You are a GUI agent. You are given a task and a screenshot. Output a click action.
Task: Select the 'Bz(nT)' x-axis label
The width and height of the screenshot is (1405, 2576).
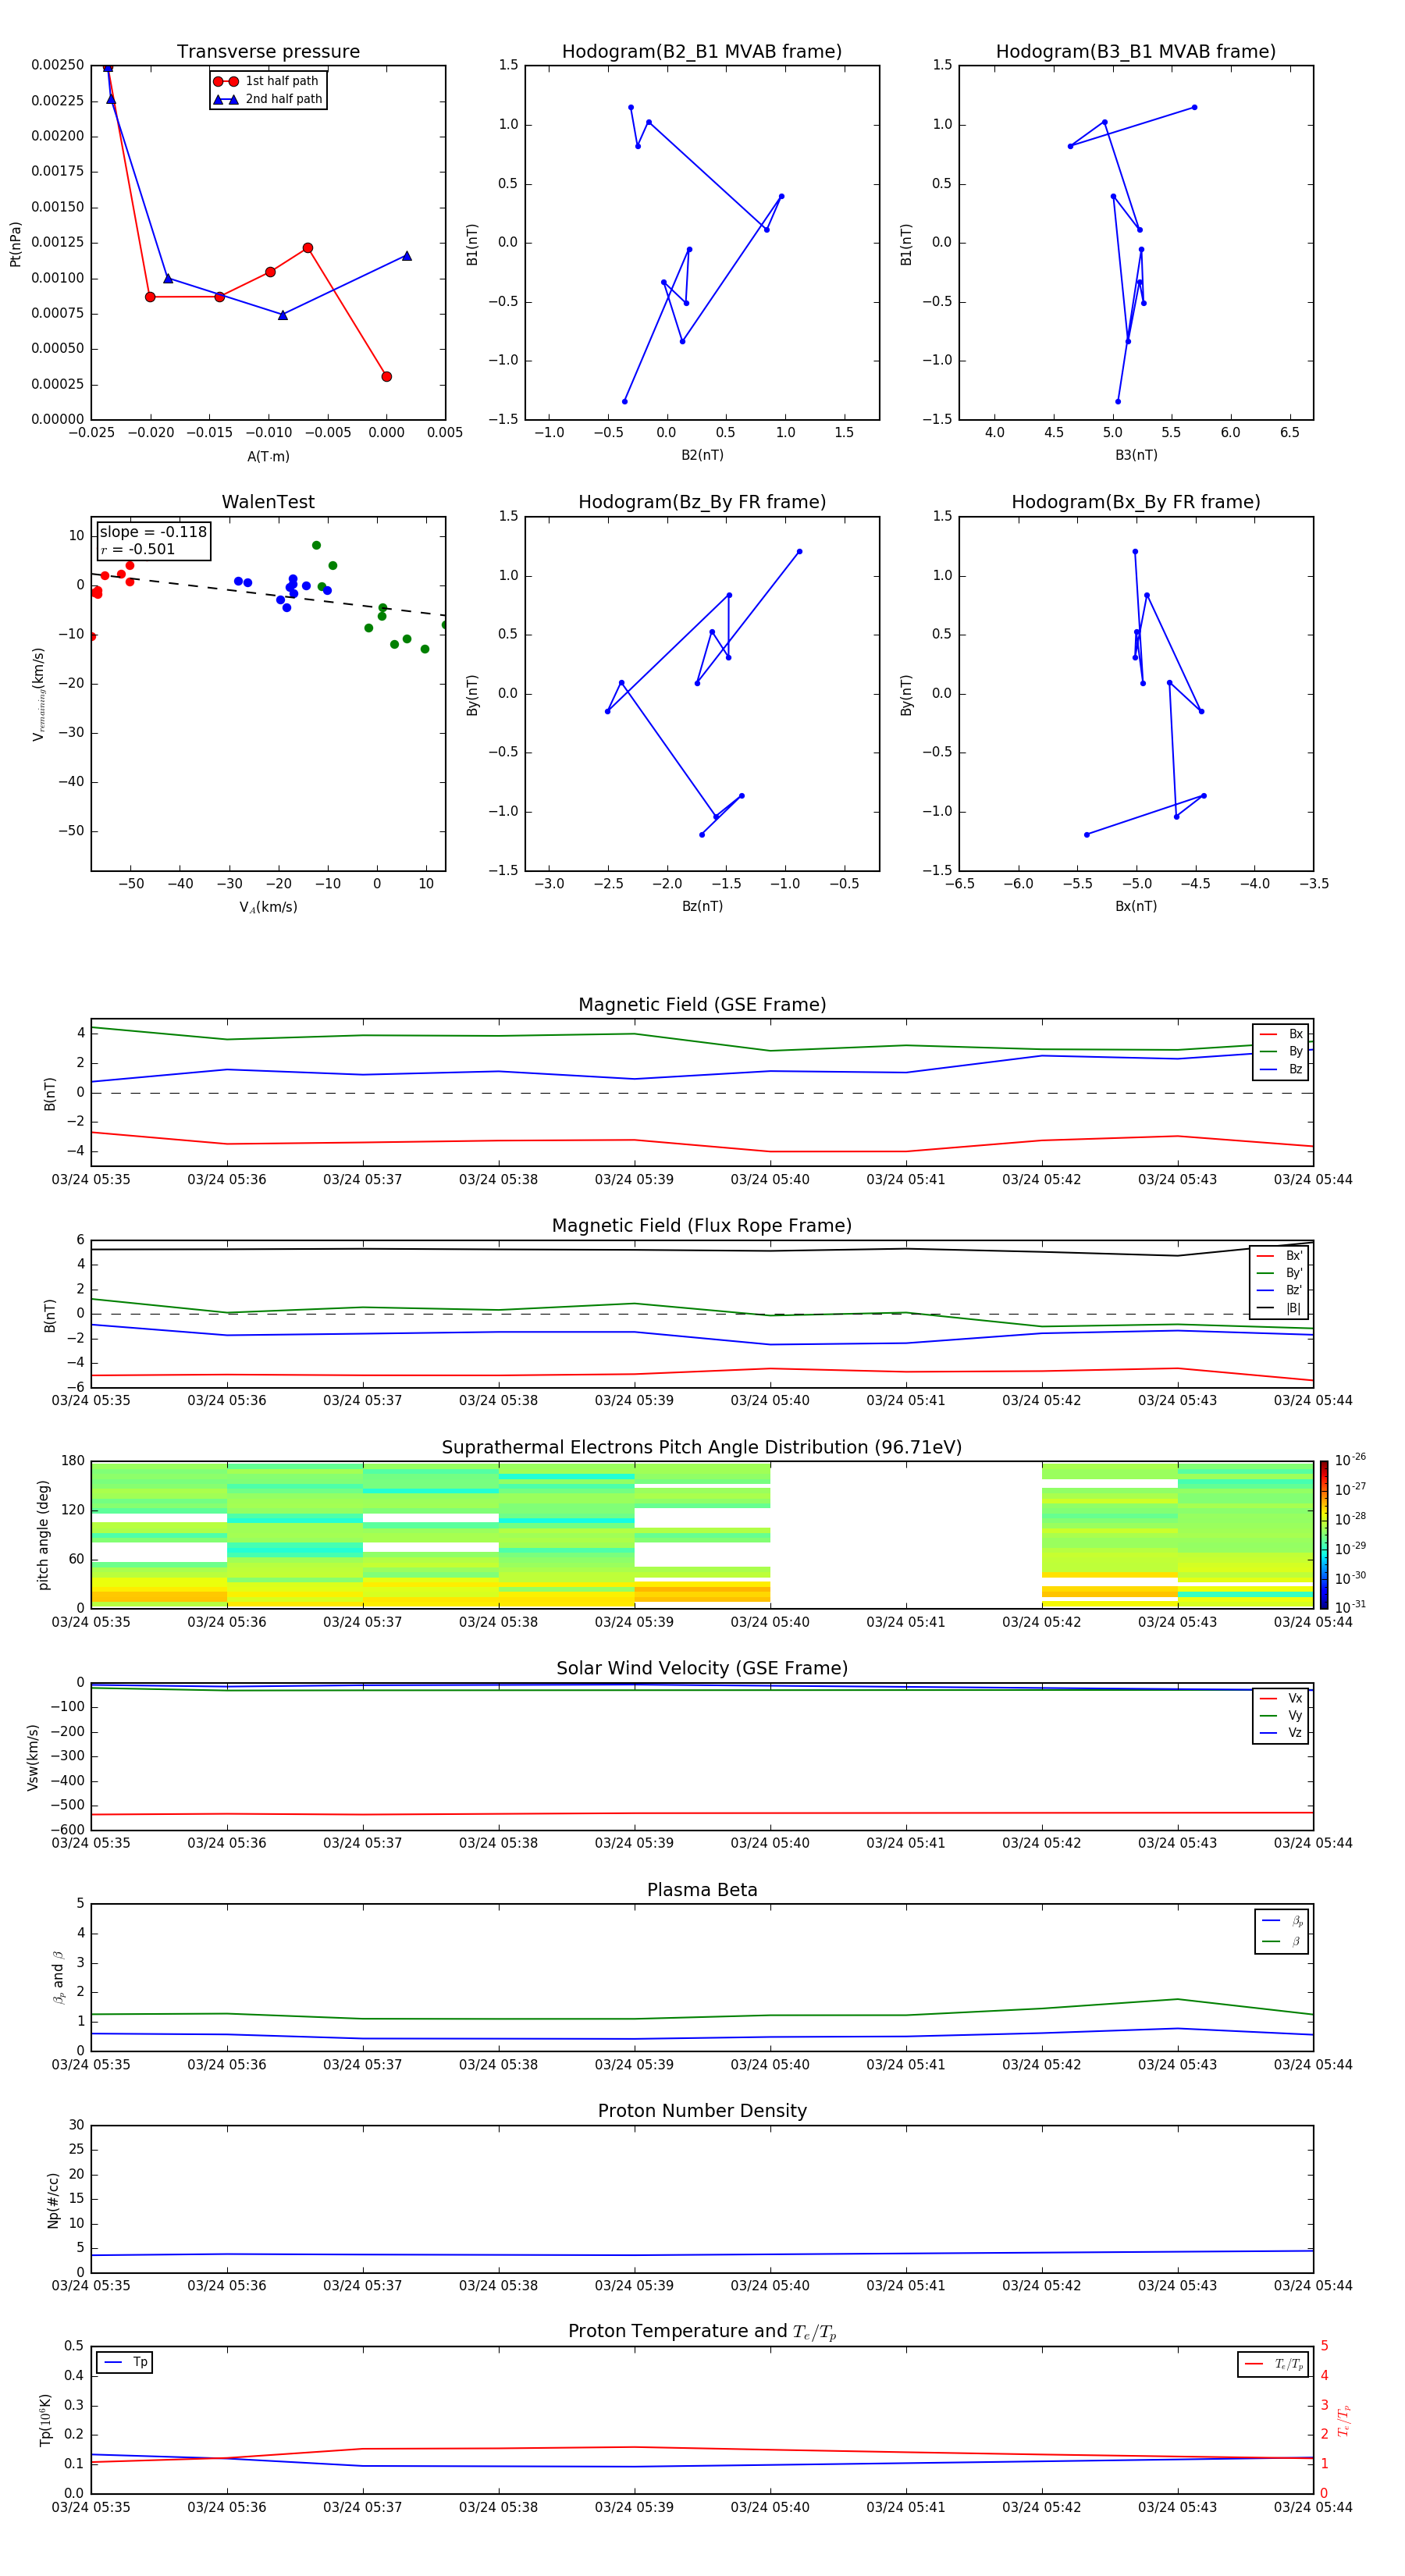point(702,907)
